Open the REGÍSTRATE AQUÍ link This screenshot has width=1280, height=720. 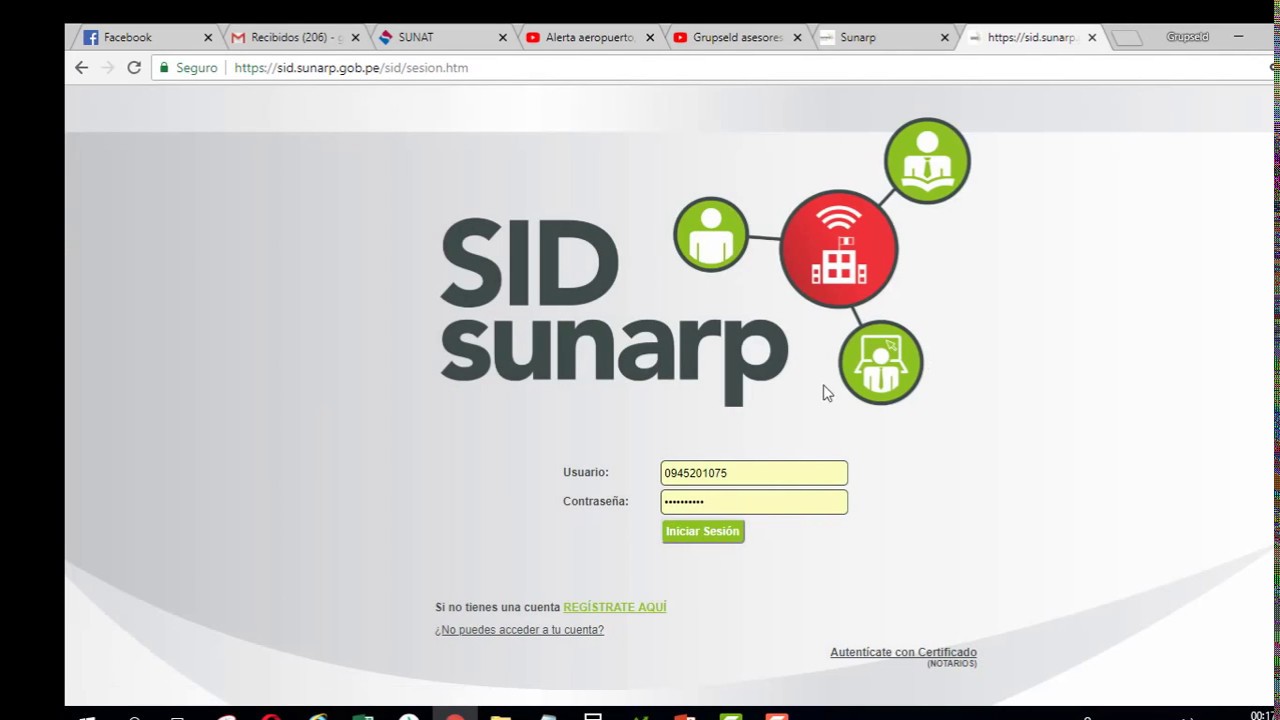click(615, 608)
